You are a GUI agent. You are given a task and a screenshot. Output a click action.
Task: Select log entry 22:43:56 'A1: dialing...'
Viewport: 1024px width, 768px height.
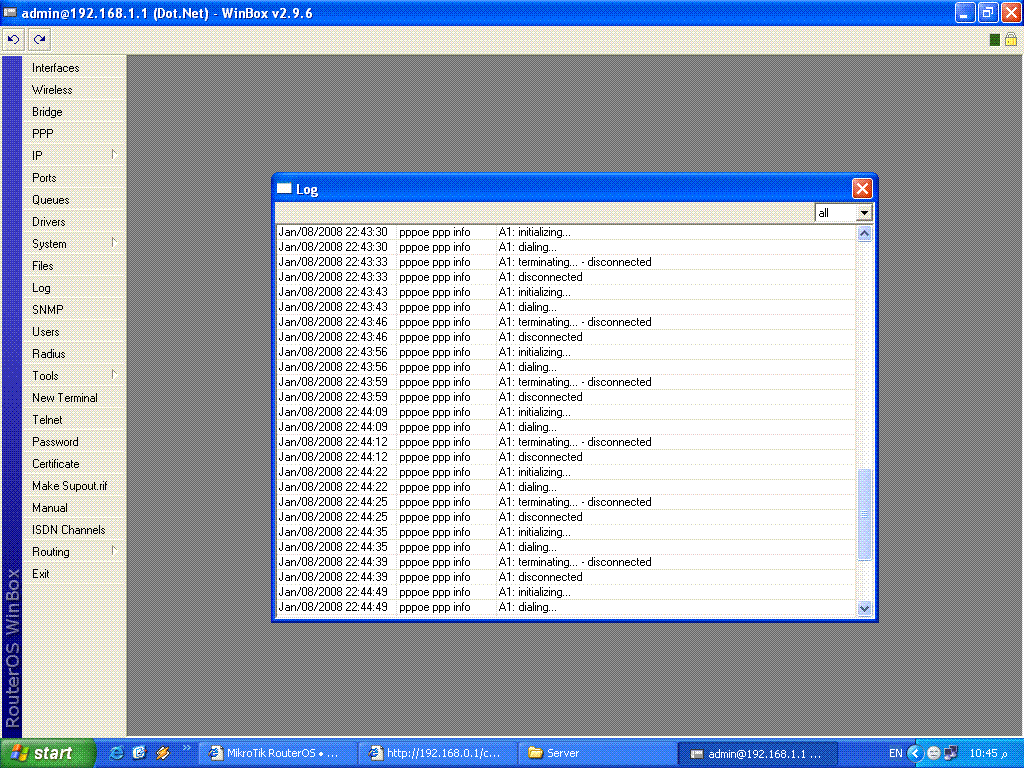[x=566, y=367]
